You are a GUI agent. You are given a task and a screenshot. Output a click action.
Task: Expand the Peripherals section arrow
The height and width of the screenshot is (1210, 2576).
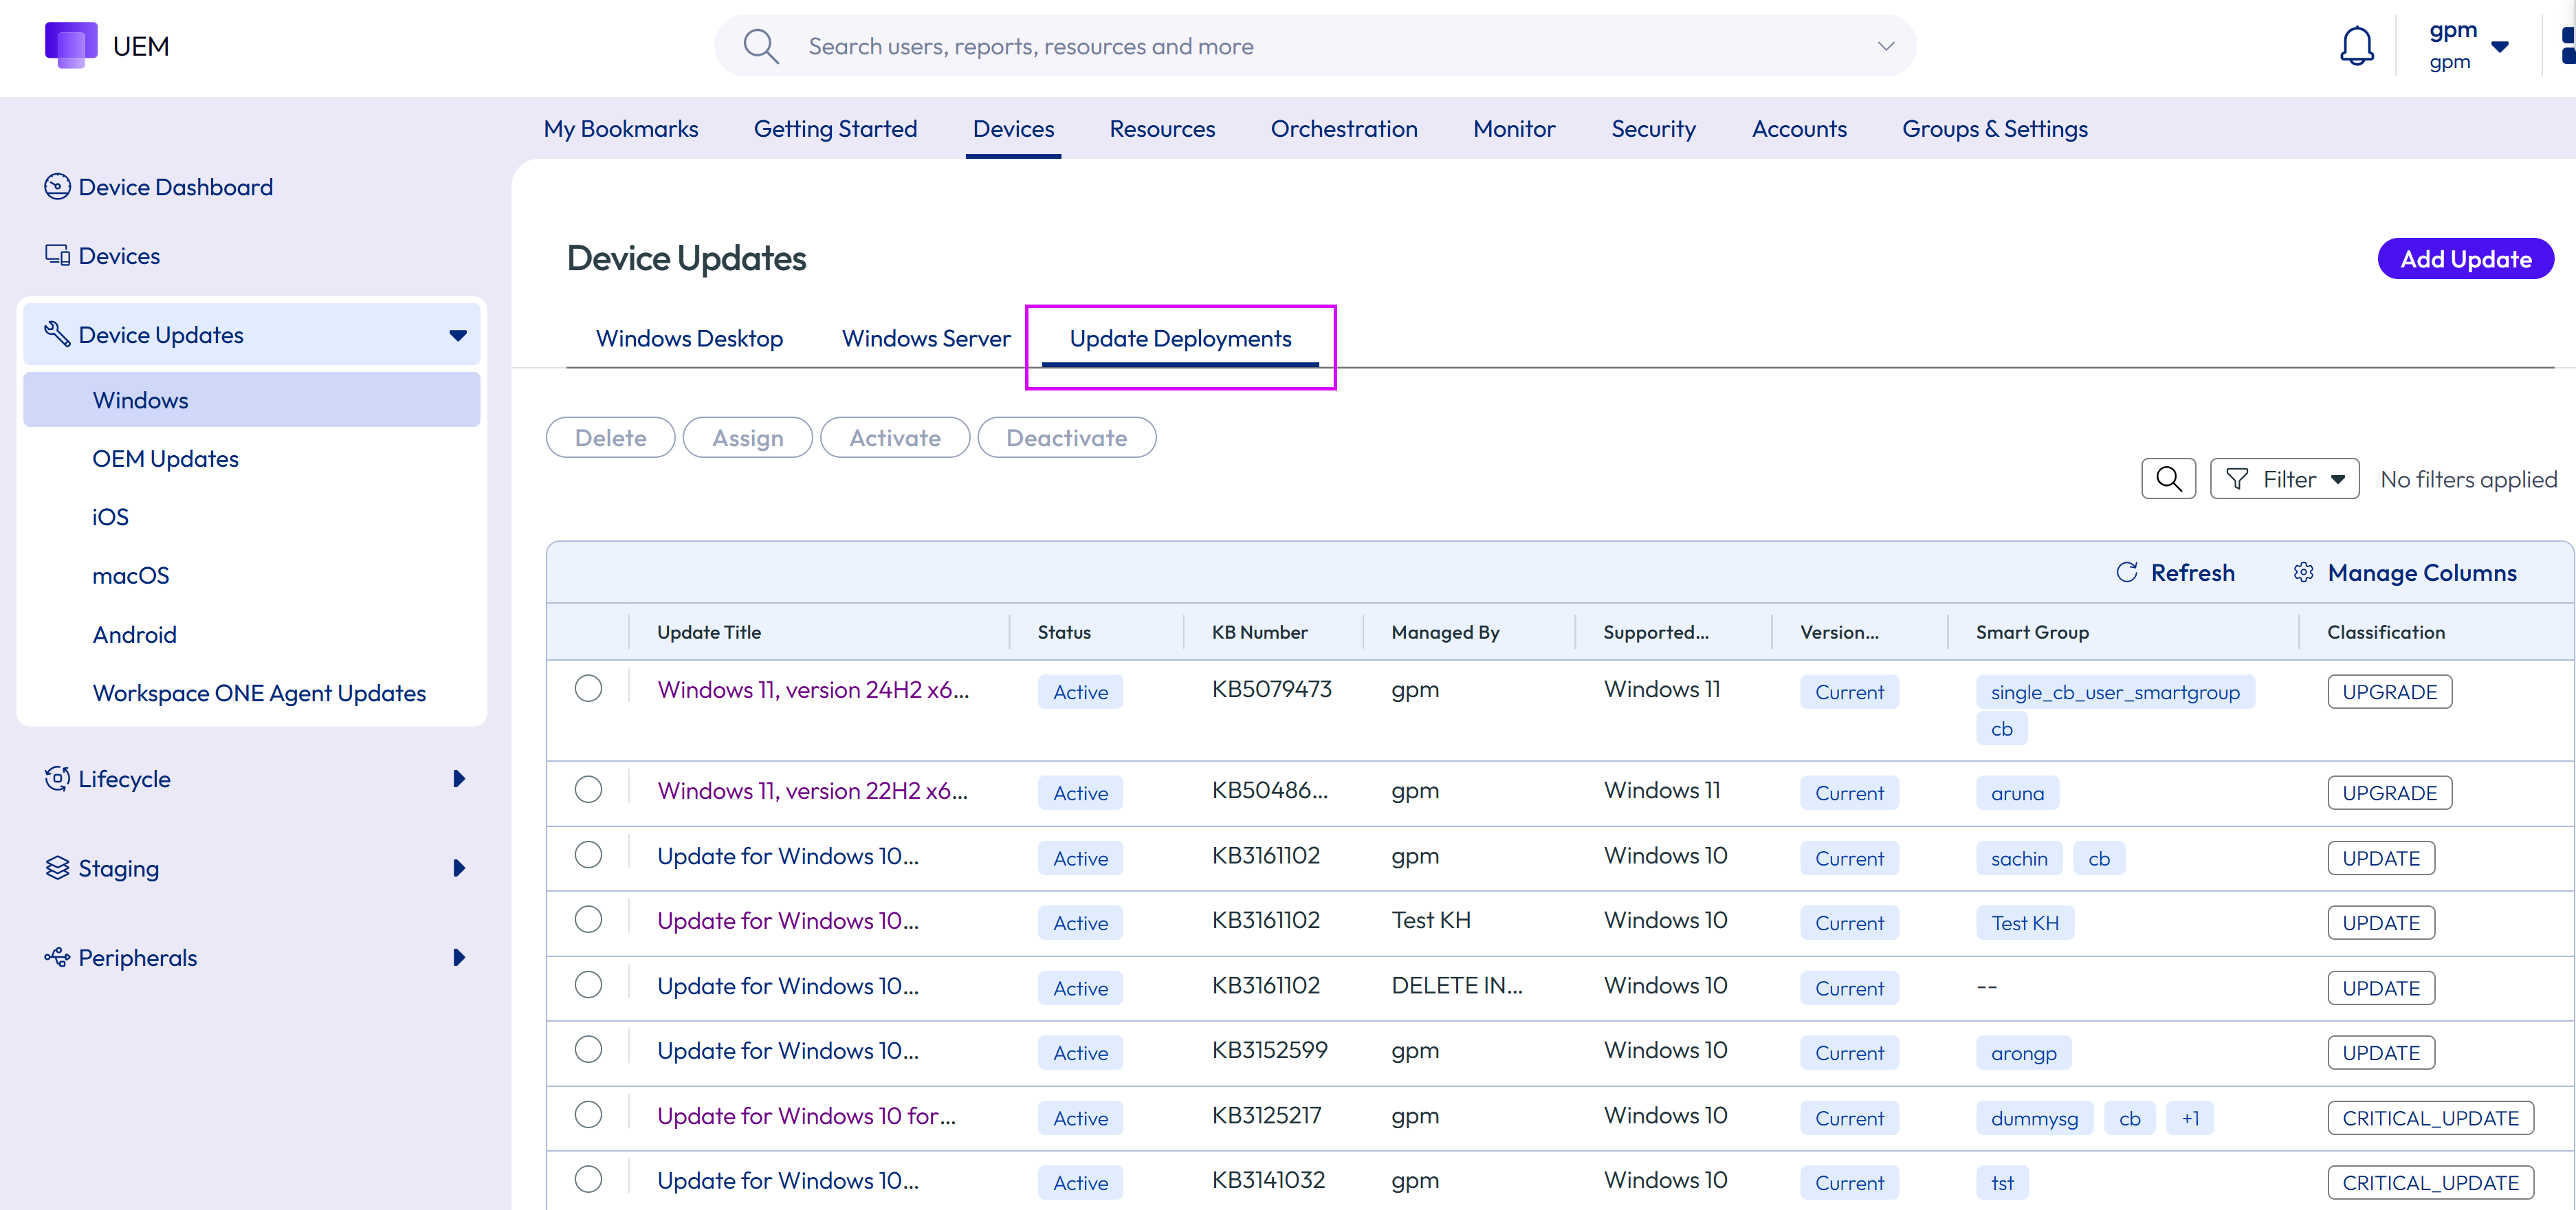(459, 957)
